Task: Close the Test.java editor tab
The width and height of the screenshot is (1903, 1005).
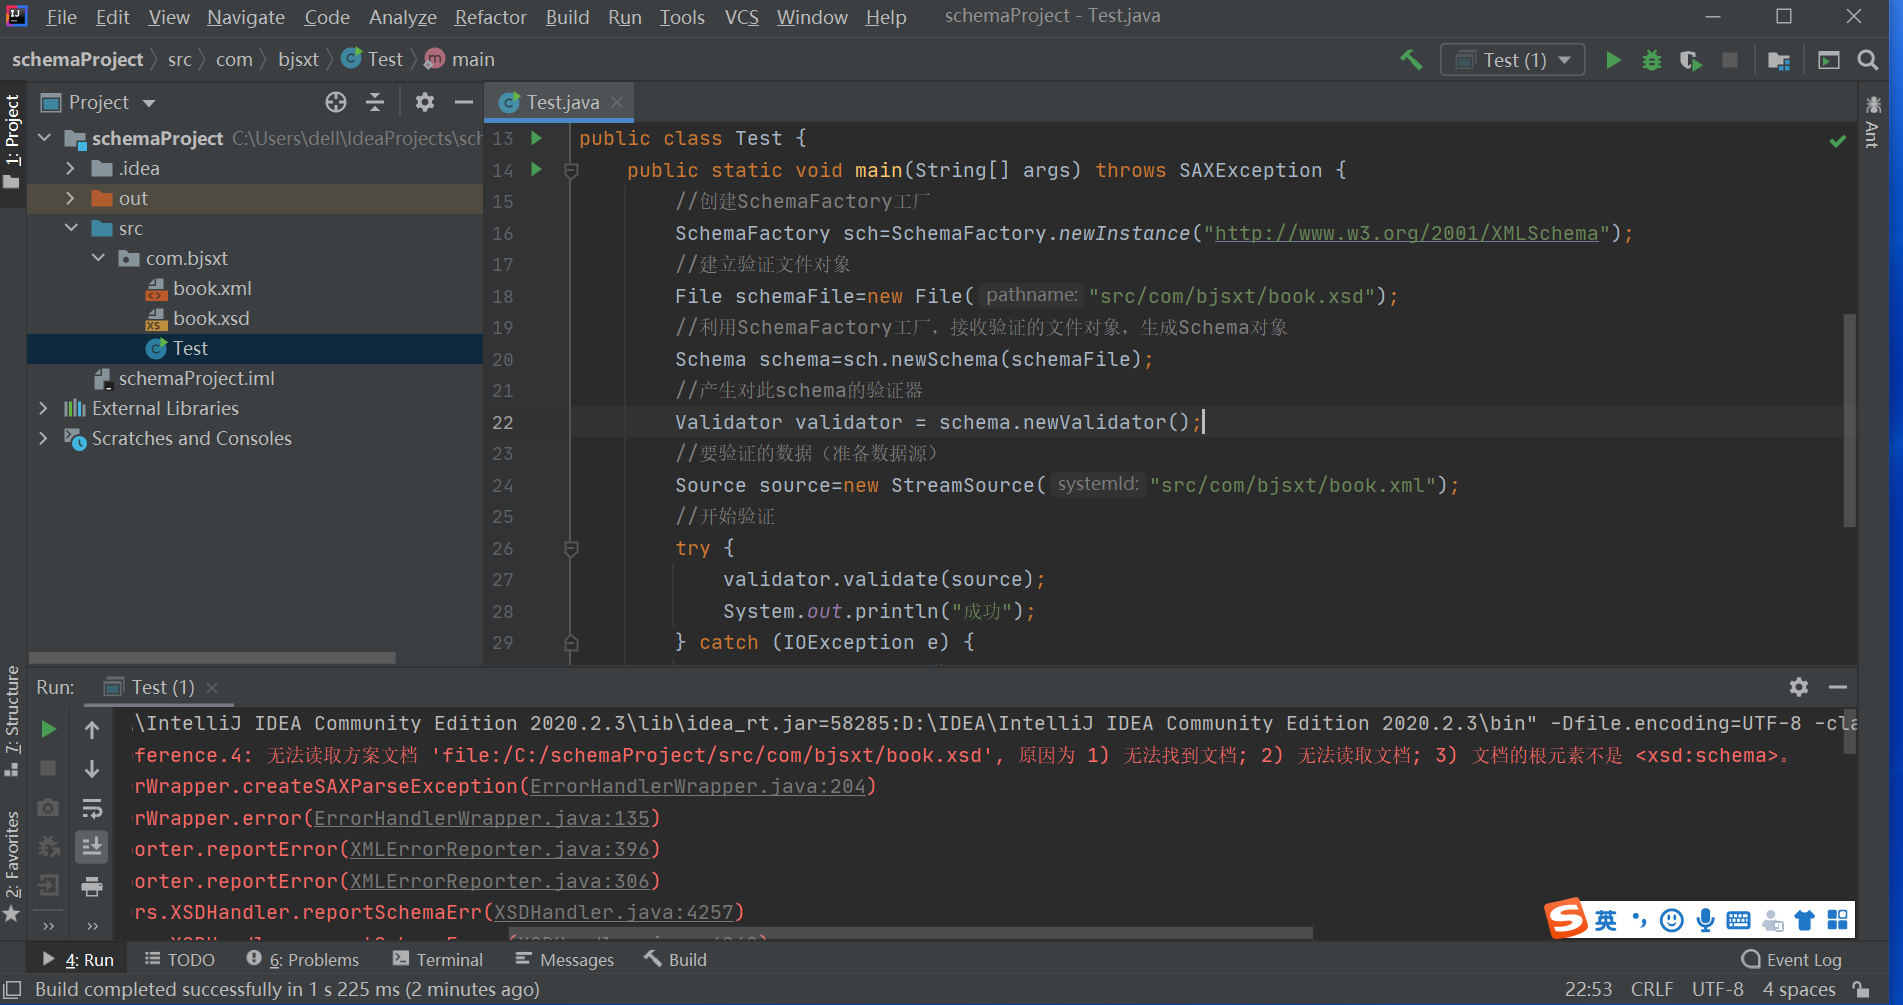Action: pyautogui.click(x=617, y=102)
